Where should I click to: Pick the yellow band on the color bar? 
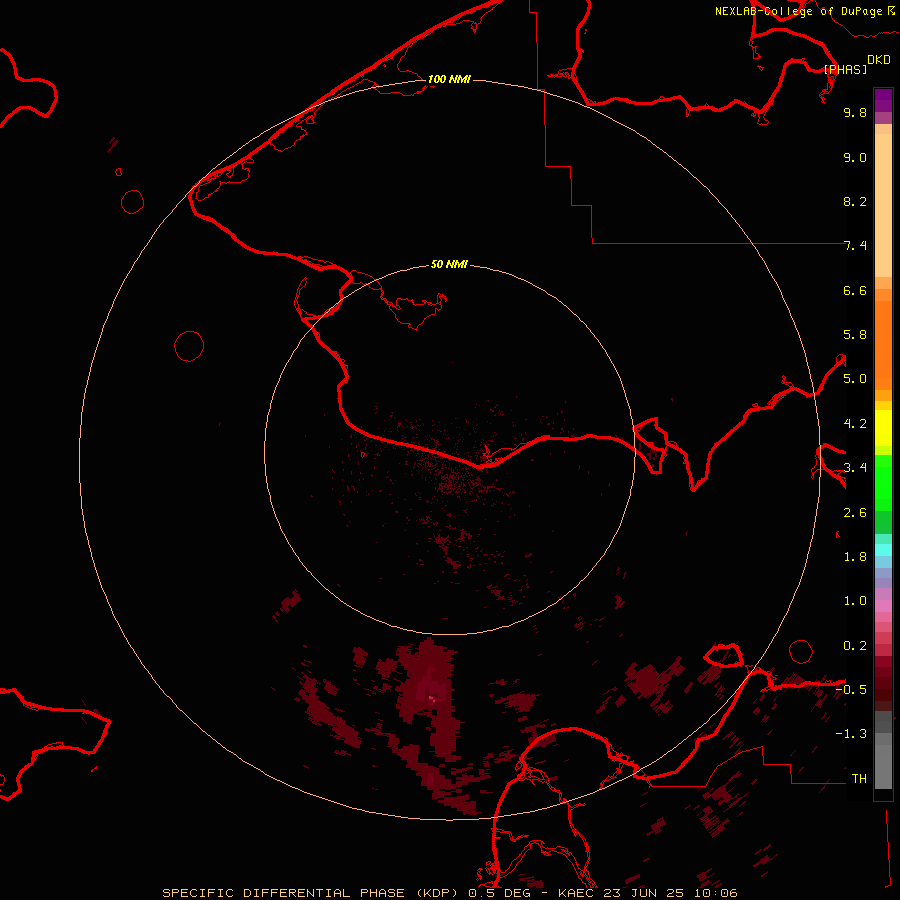(883, 427)
